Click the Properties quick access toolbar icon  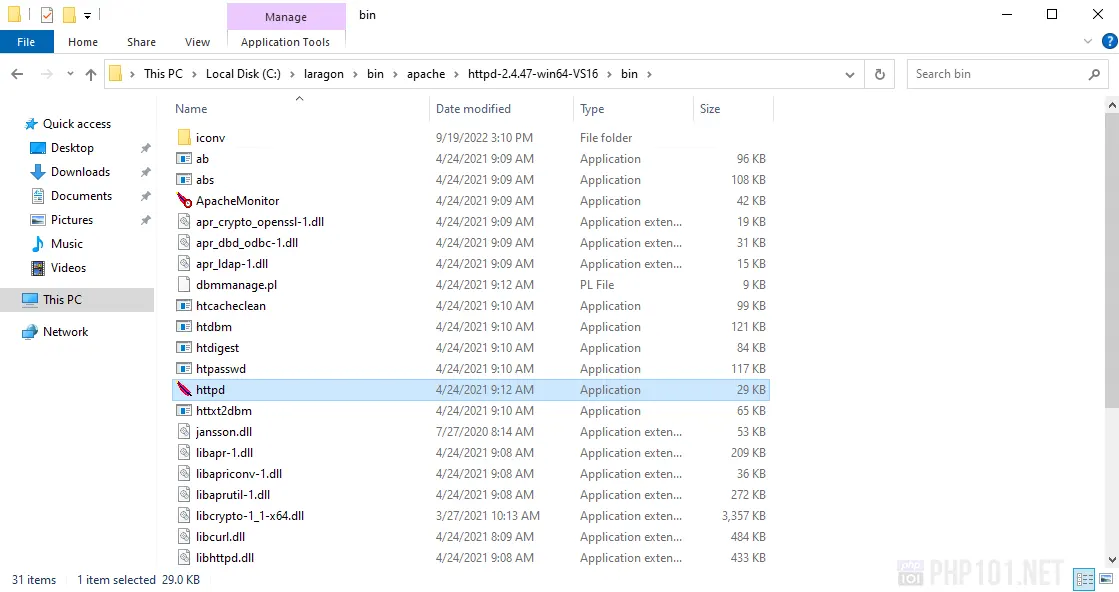pos(47,15)
